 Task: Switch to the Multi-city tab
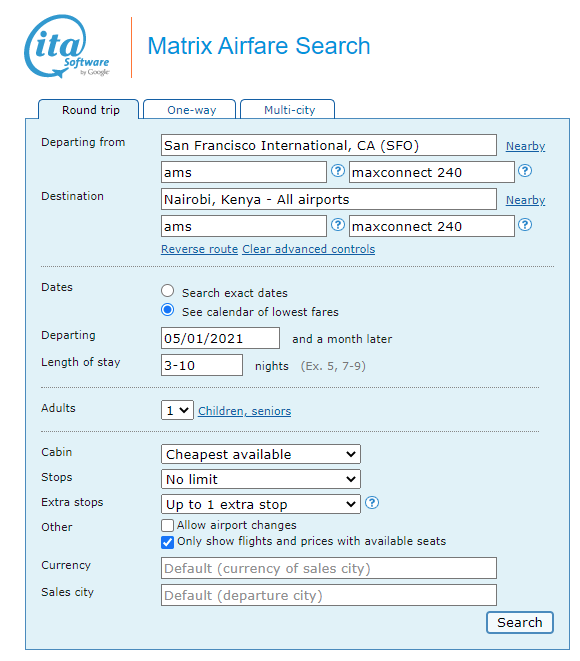[x=287, y=110]
